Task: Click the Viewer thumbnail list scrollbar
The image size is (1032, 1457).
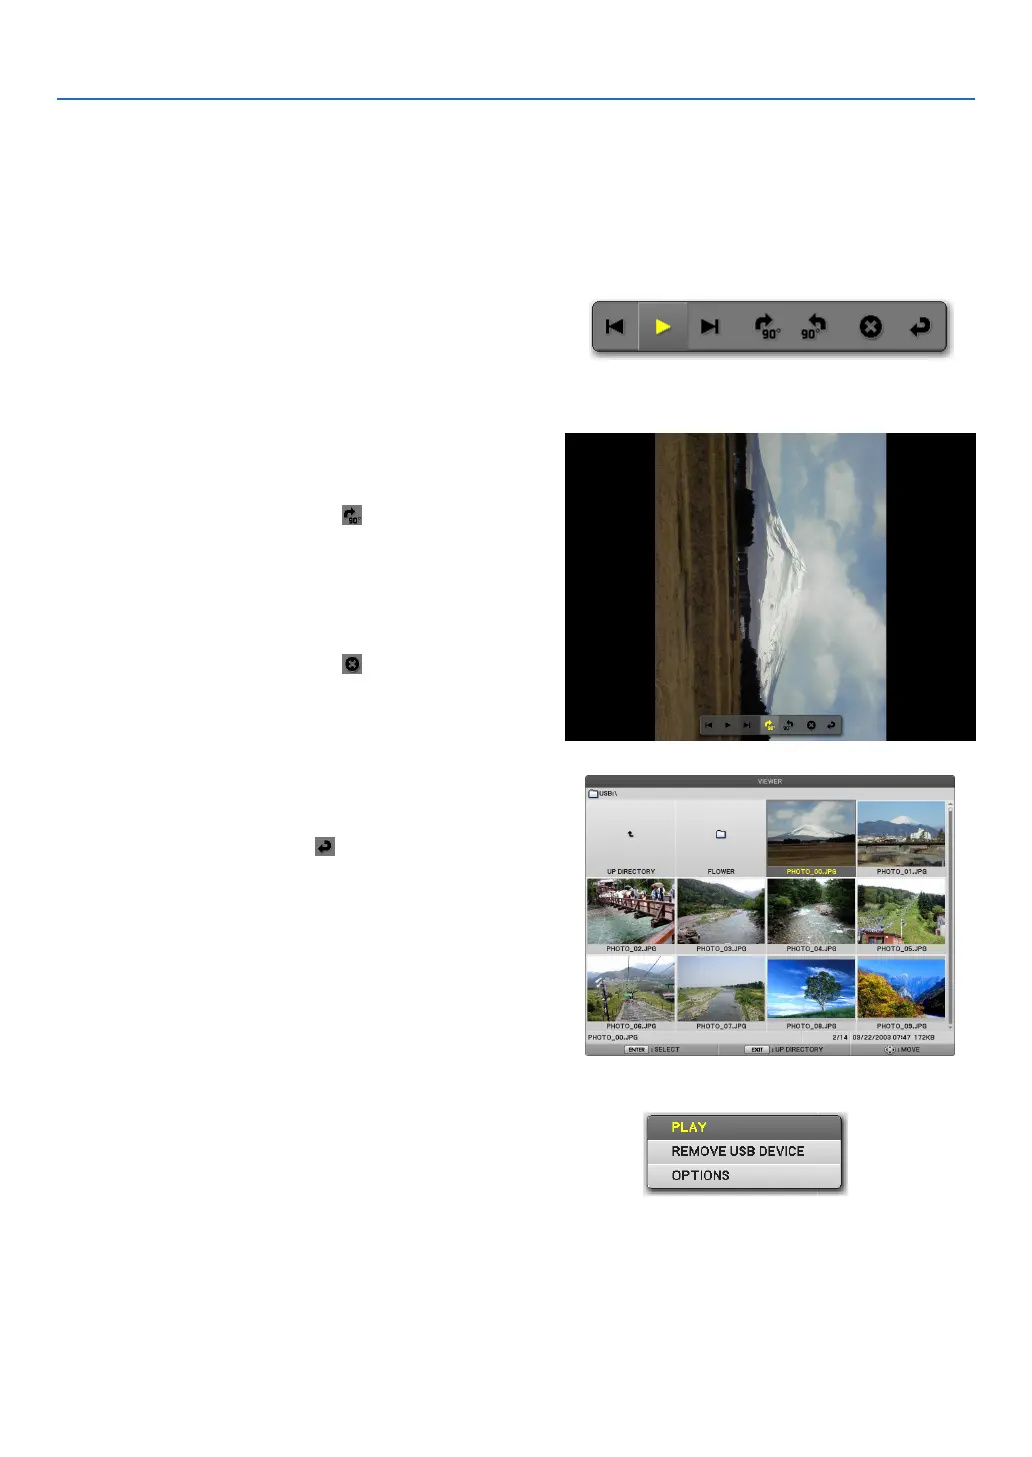Action: click(x=950, y=915)
